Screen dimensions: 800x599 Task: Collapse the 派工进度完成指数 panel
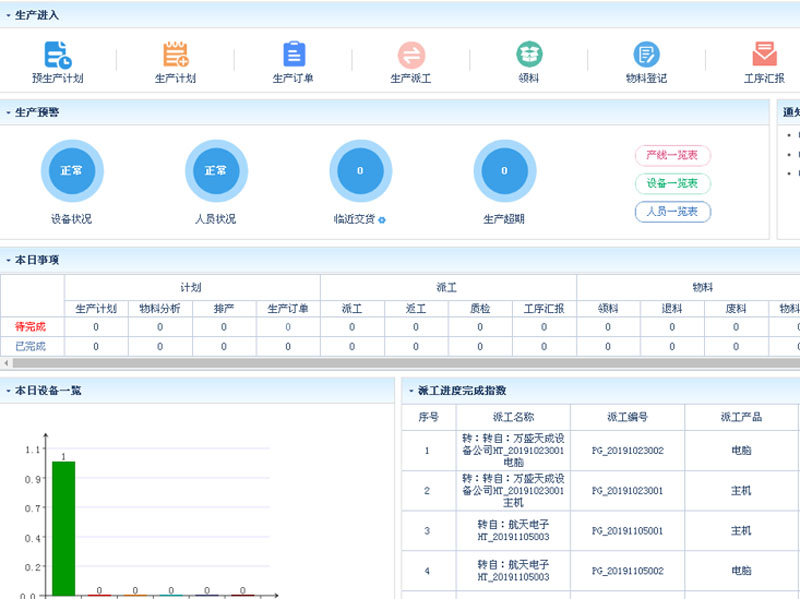pos(410,390)
